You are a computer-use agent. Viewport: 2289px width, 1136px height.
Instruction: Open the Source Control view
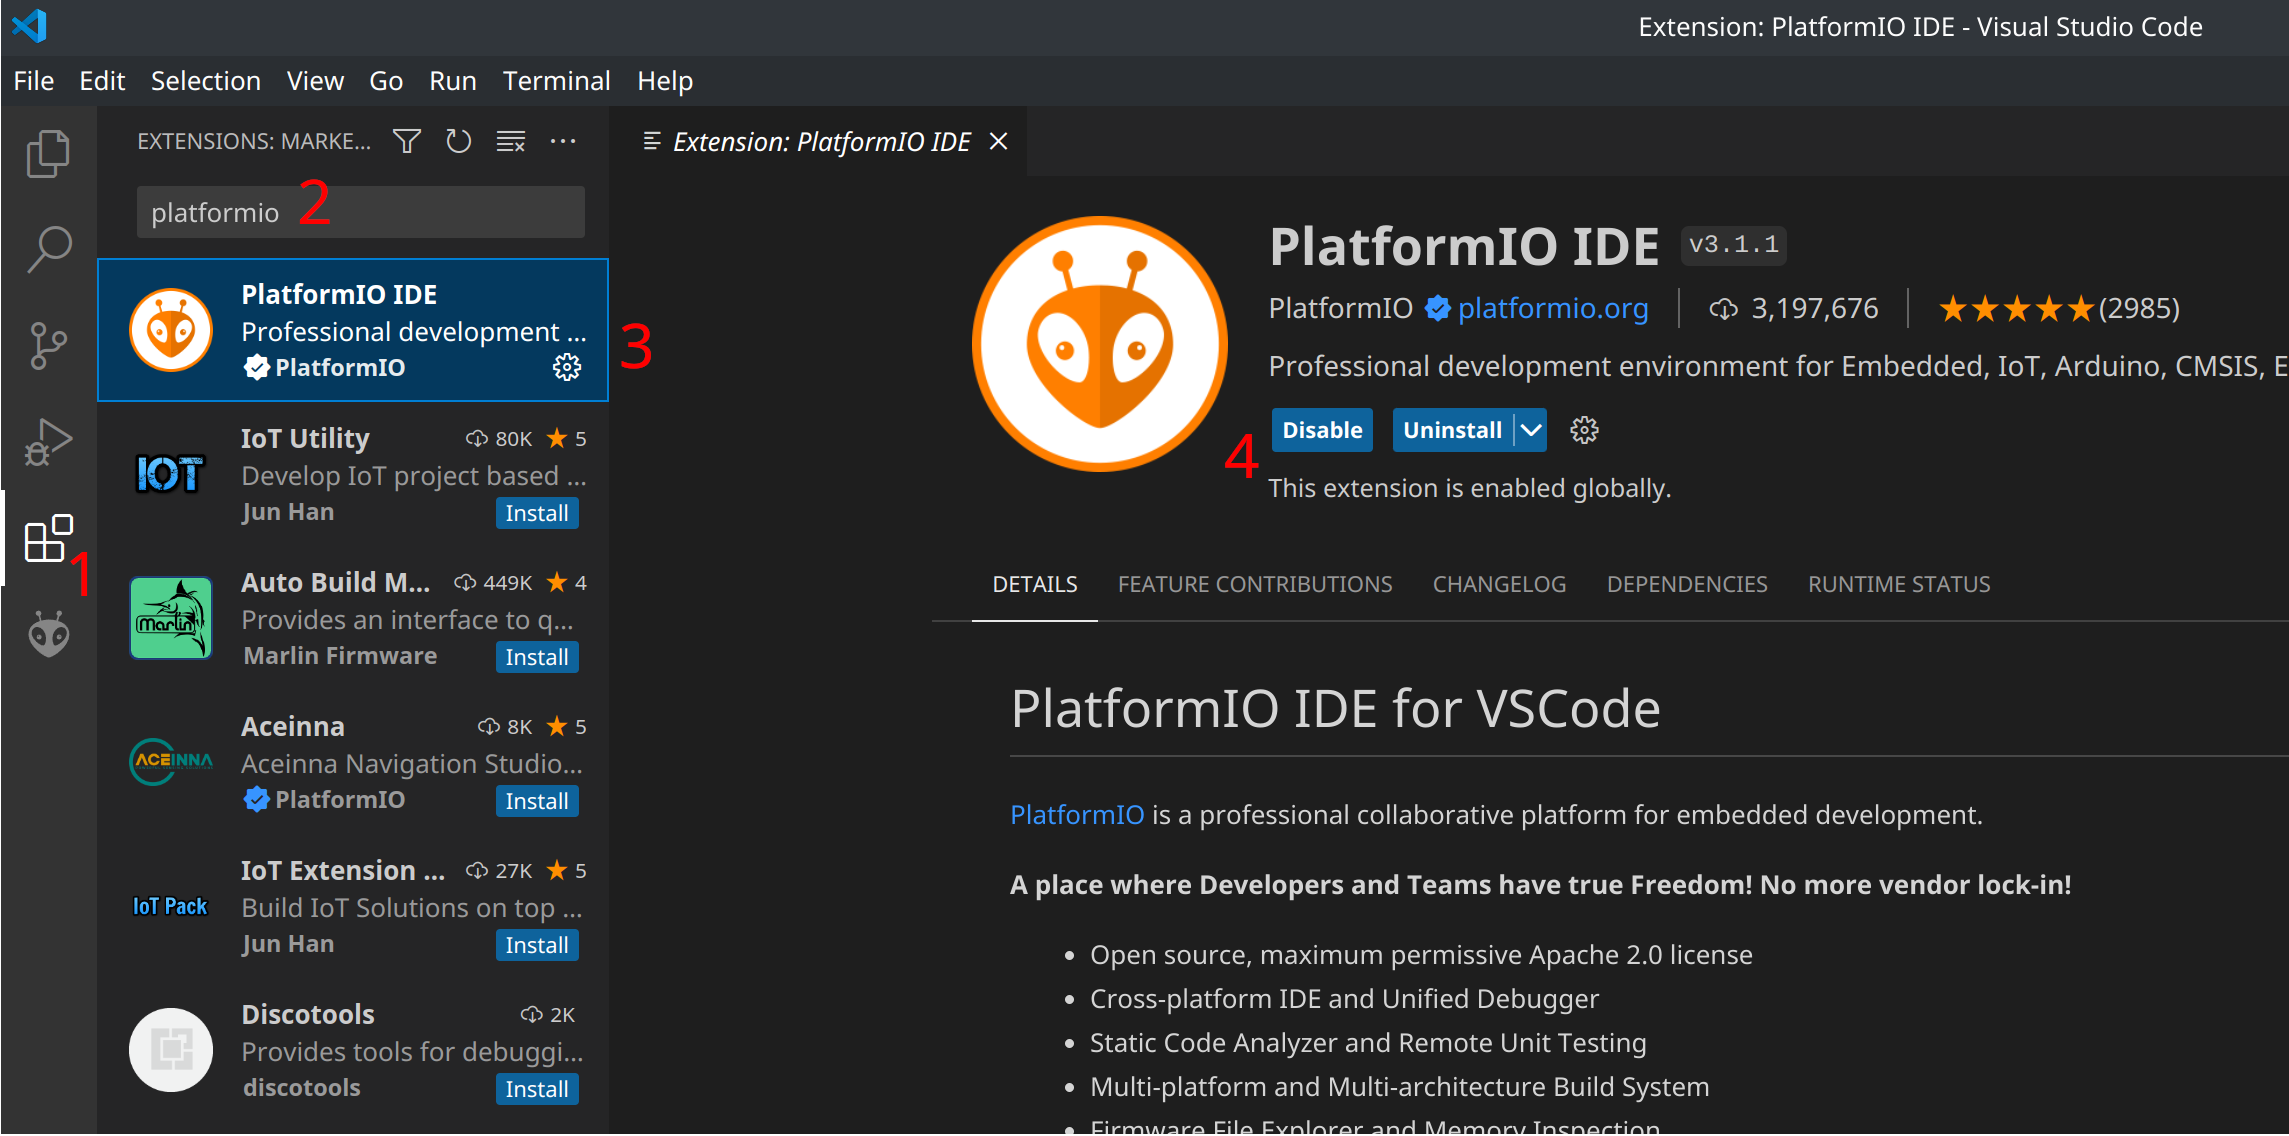(x=48, y=345)
